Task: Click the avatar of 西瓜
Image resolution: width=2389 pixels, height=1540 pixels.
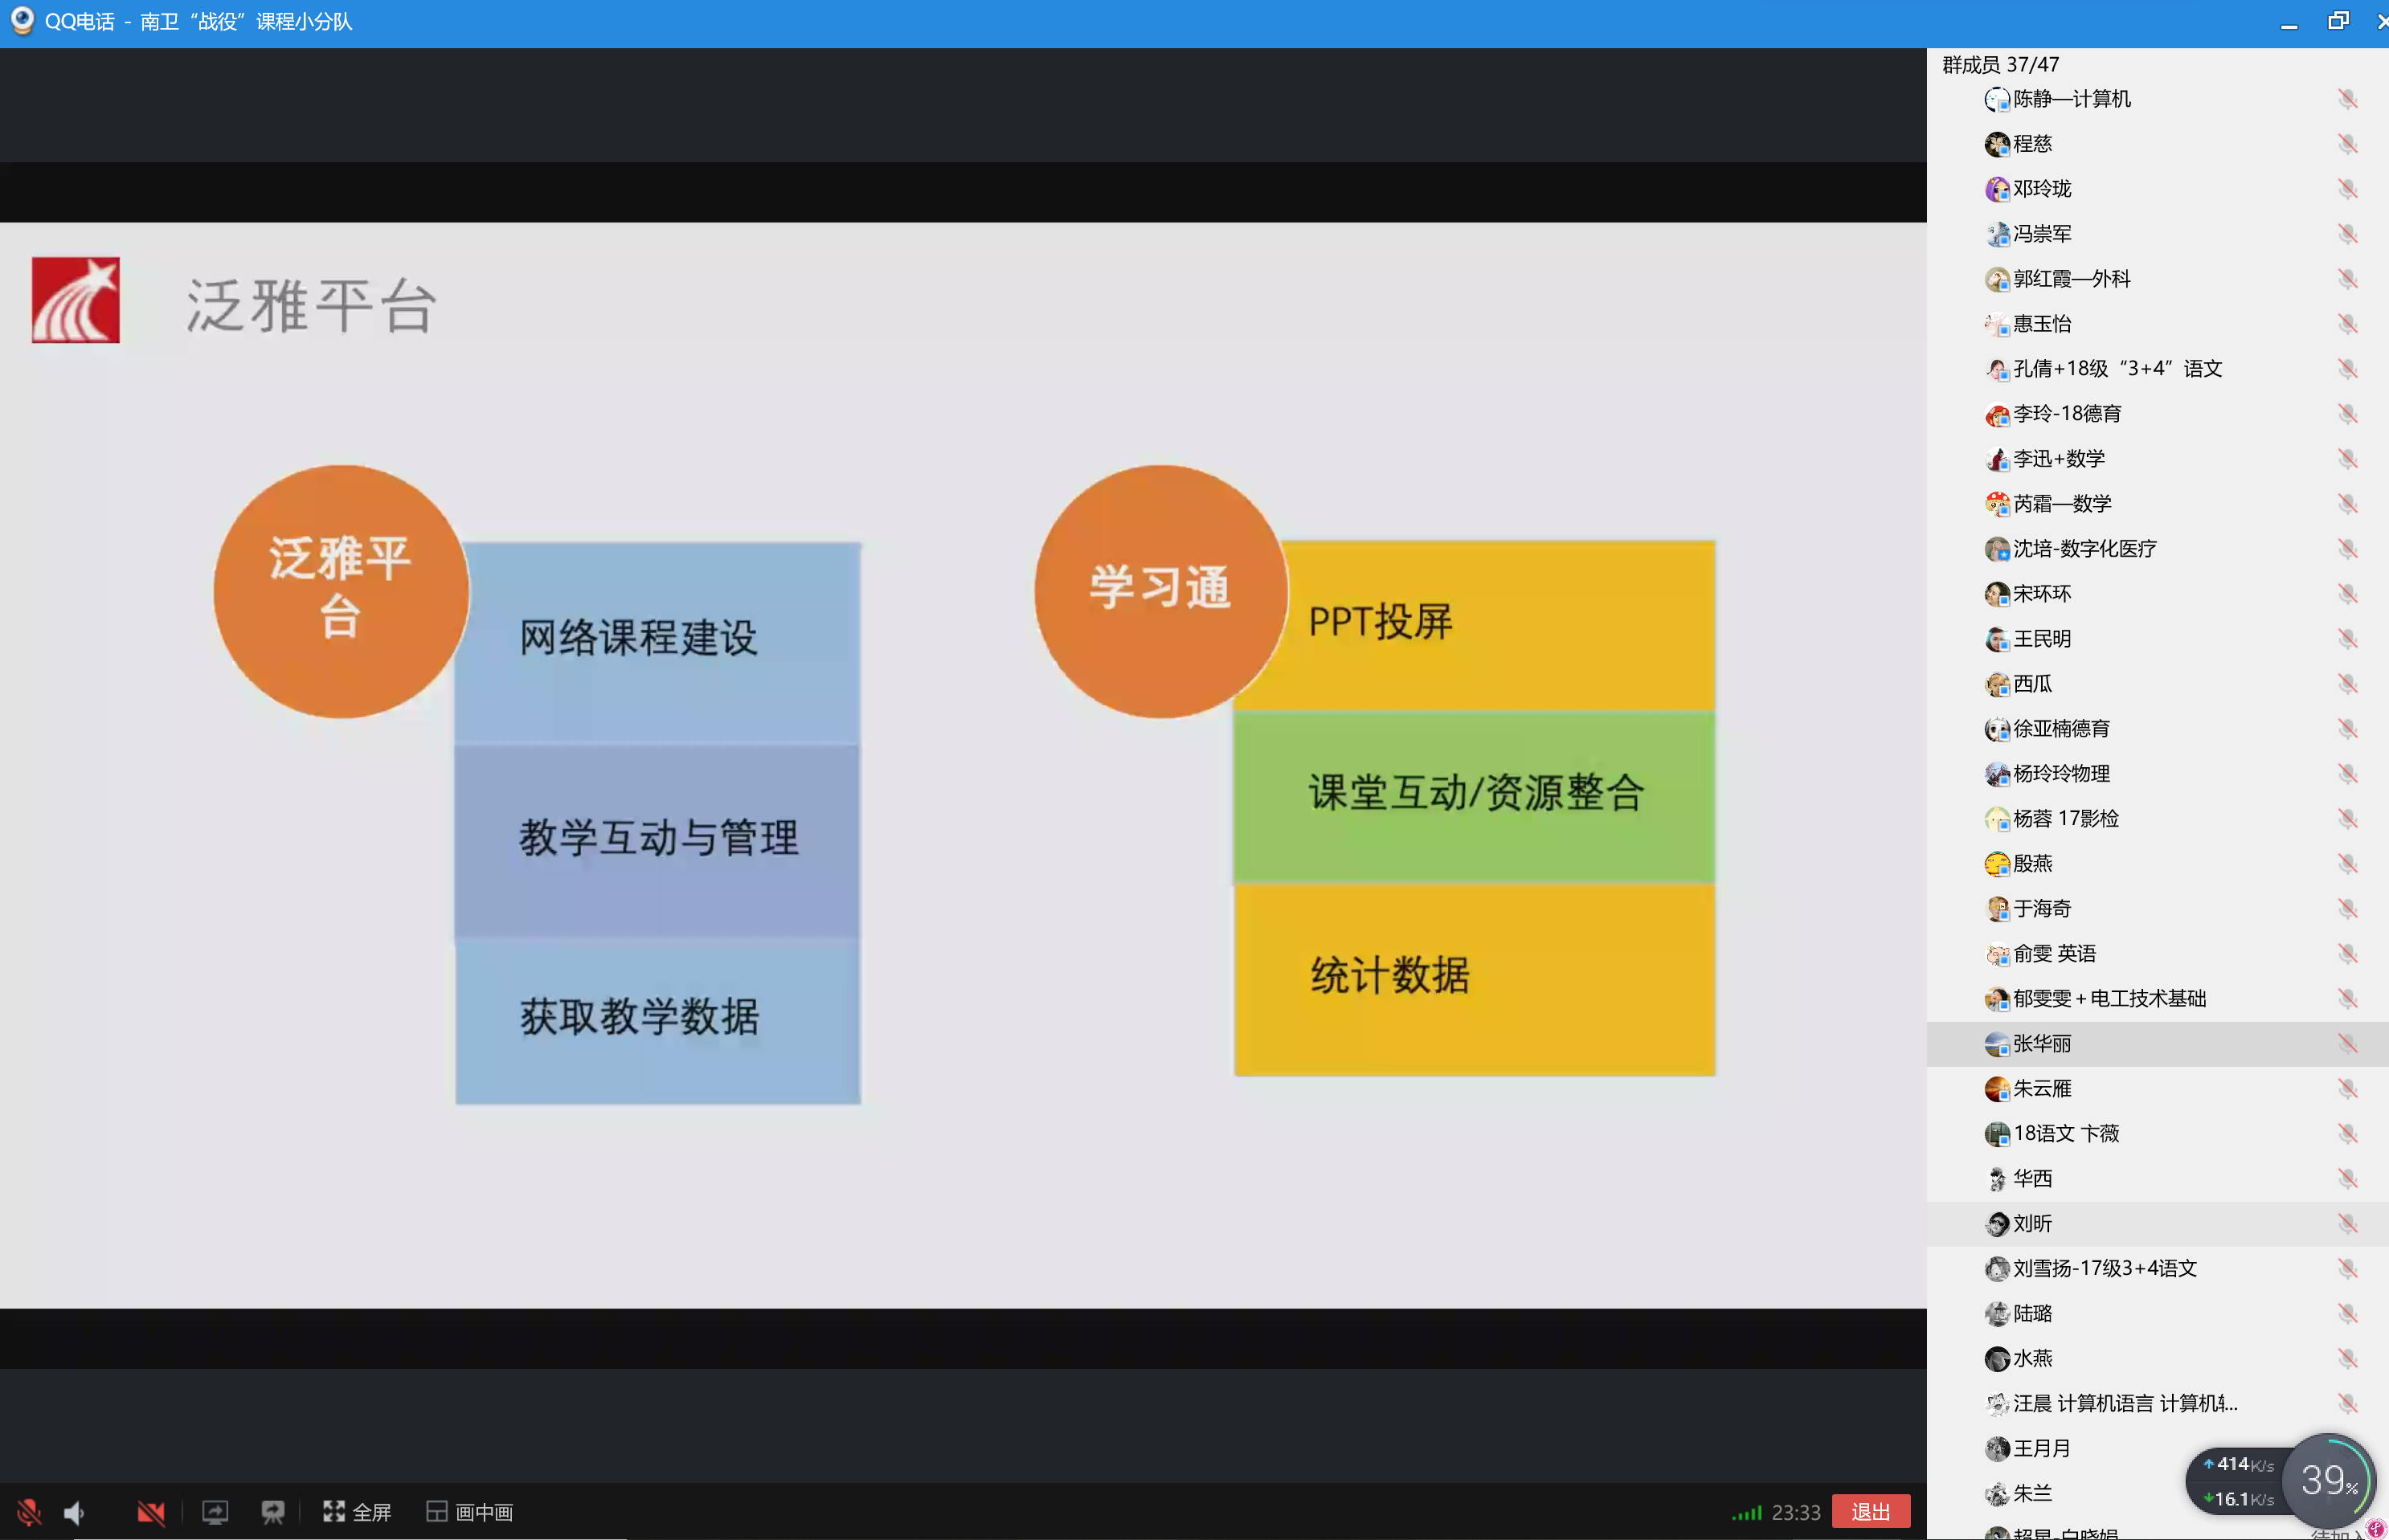Action: (1997, 684)
